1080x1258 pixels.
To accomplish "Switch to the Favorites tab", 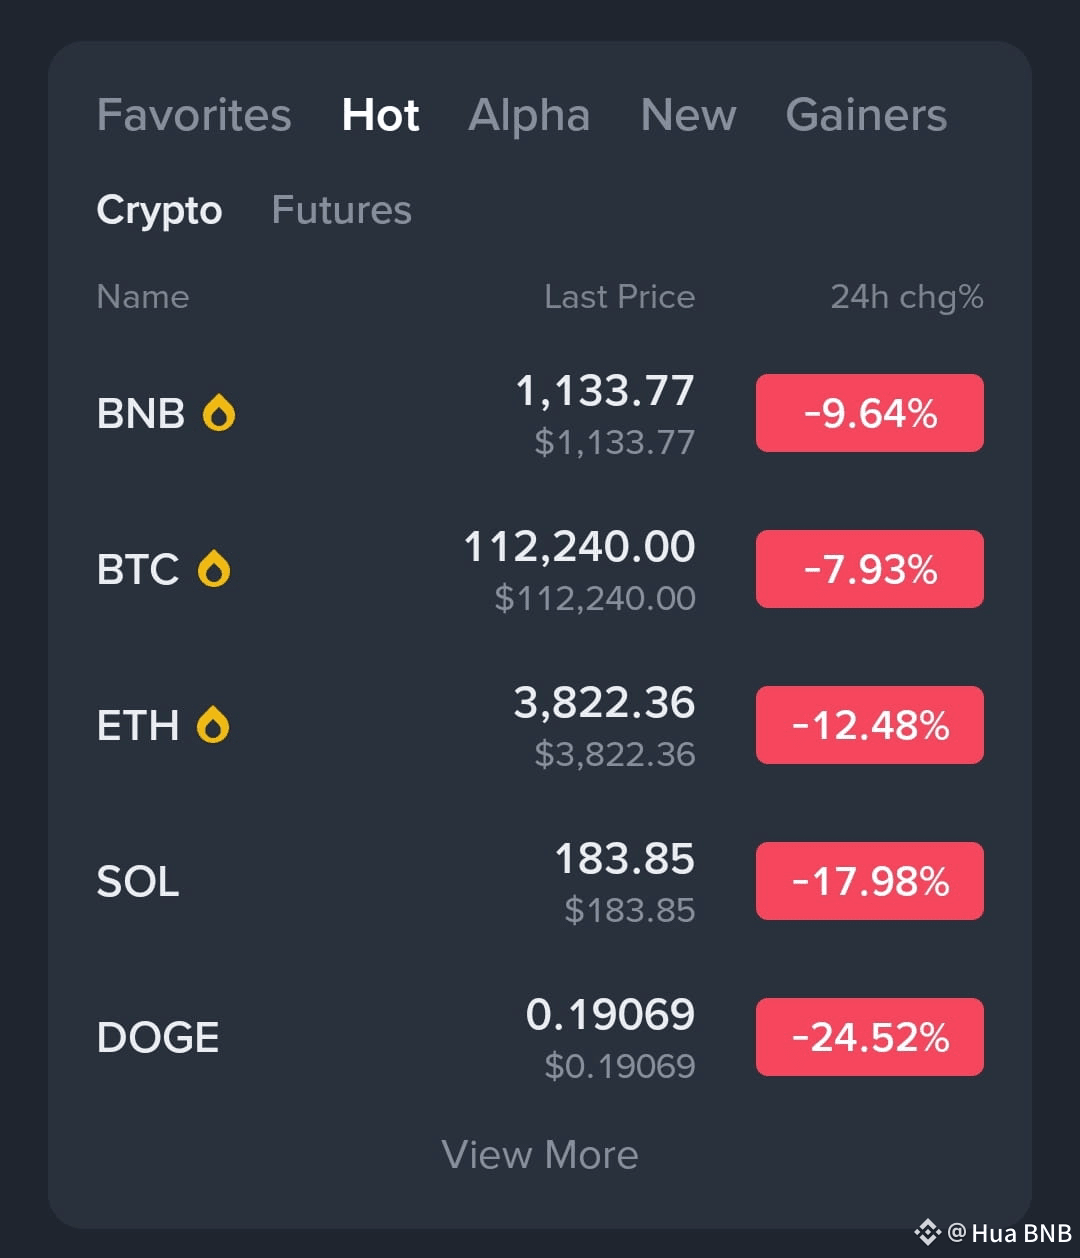I will [x=194, y=115].
